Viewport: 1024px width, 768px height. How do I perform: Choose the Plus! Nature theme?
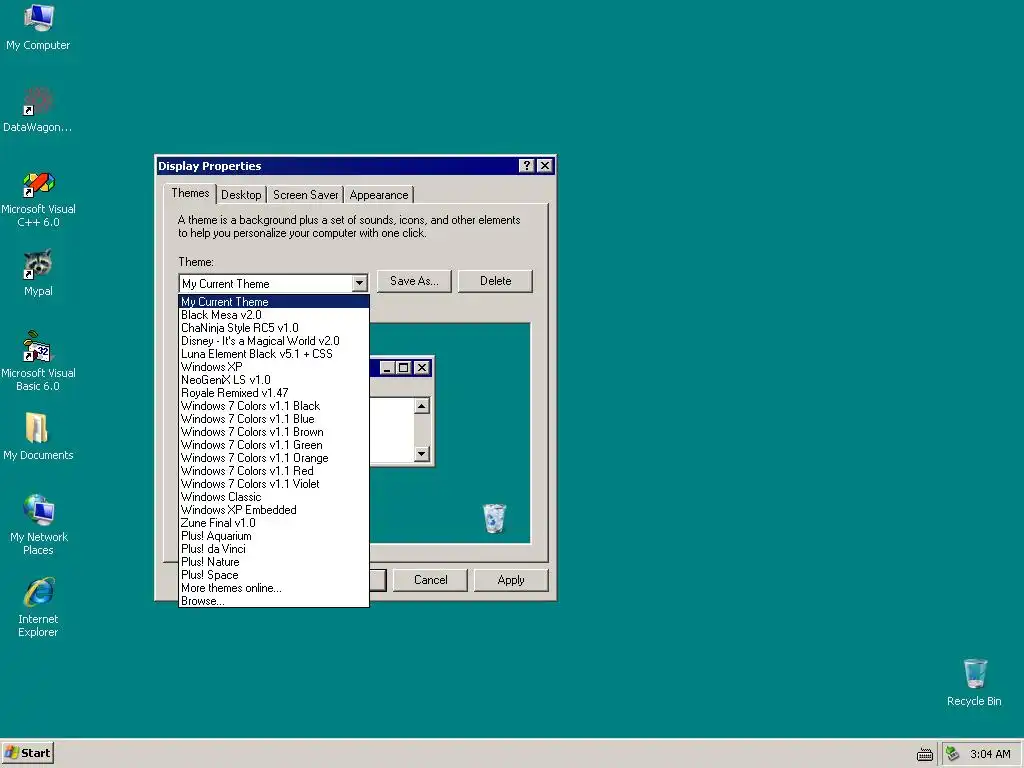(274, 562)
